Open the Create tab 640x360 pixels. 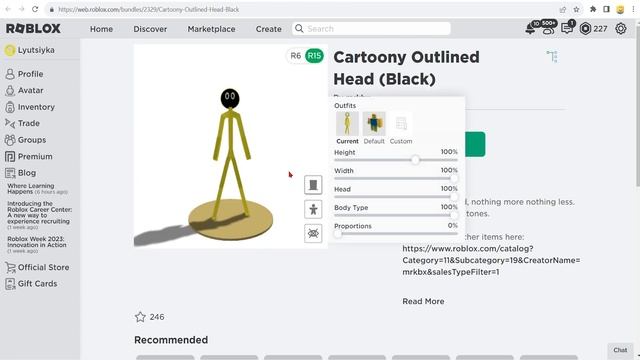[x=269, y=29]
